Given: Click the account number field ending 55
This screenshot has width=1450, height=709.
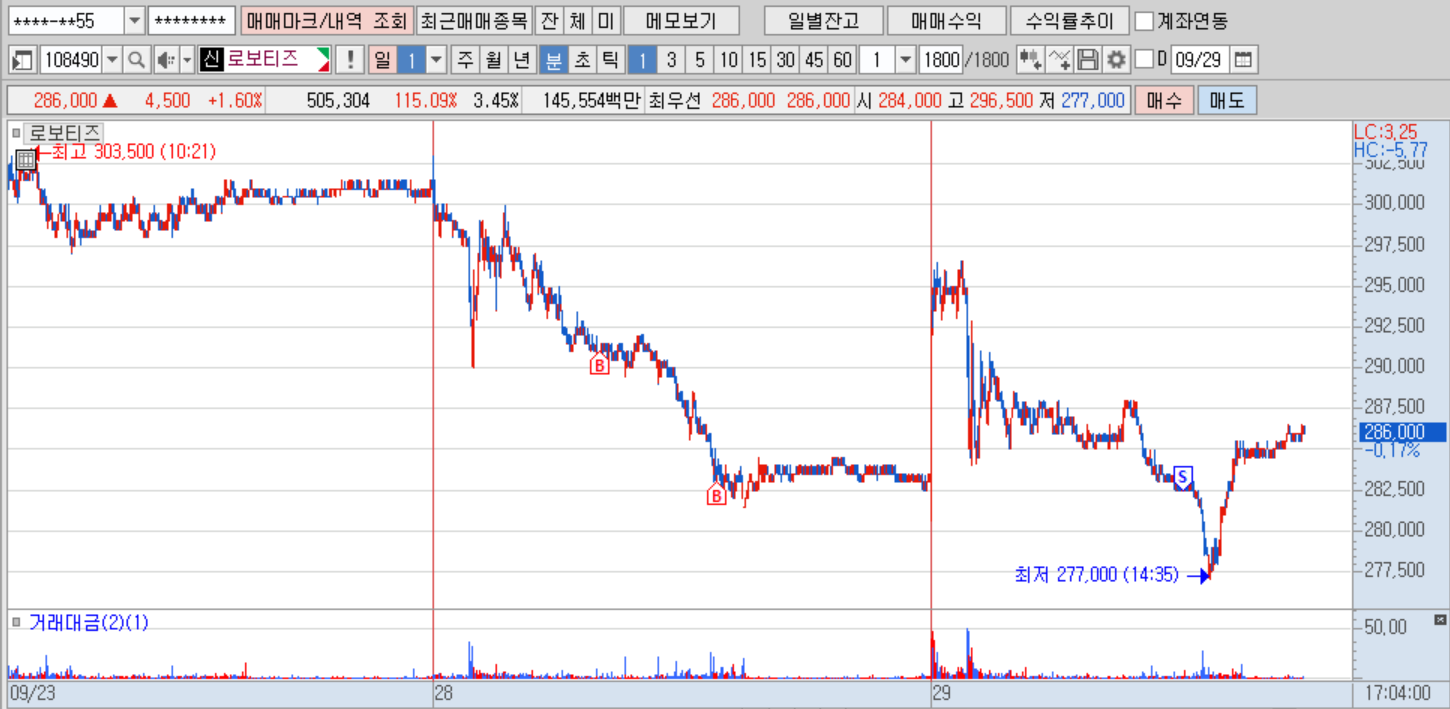Looking at the screenshot, I should pos(67,20).
